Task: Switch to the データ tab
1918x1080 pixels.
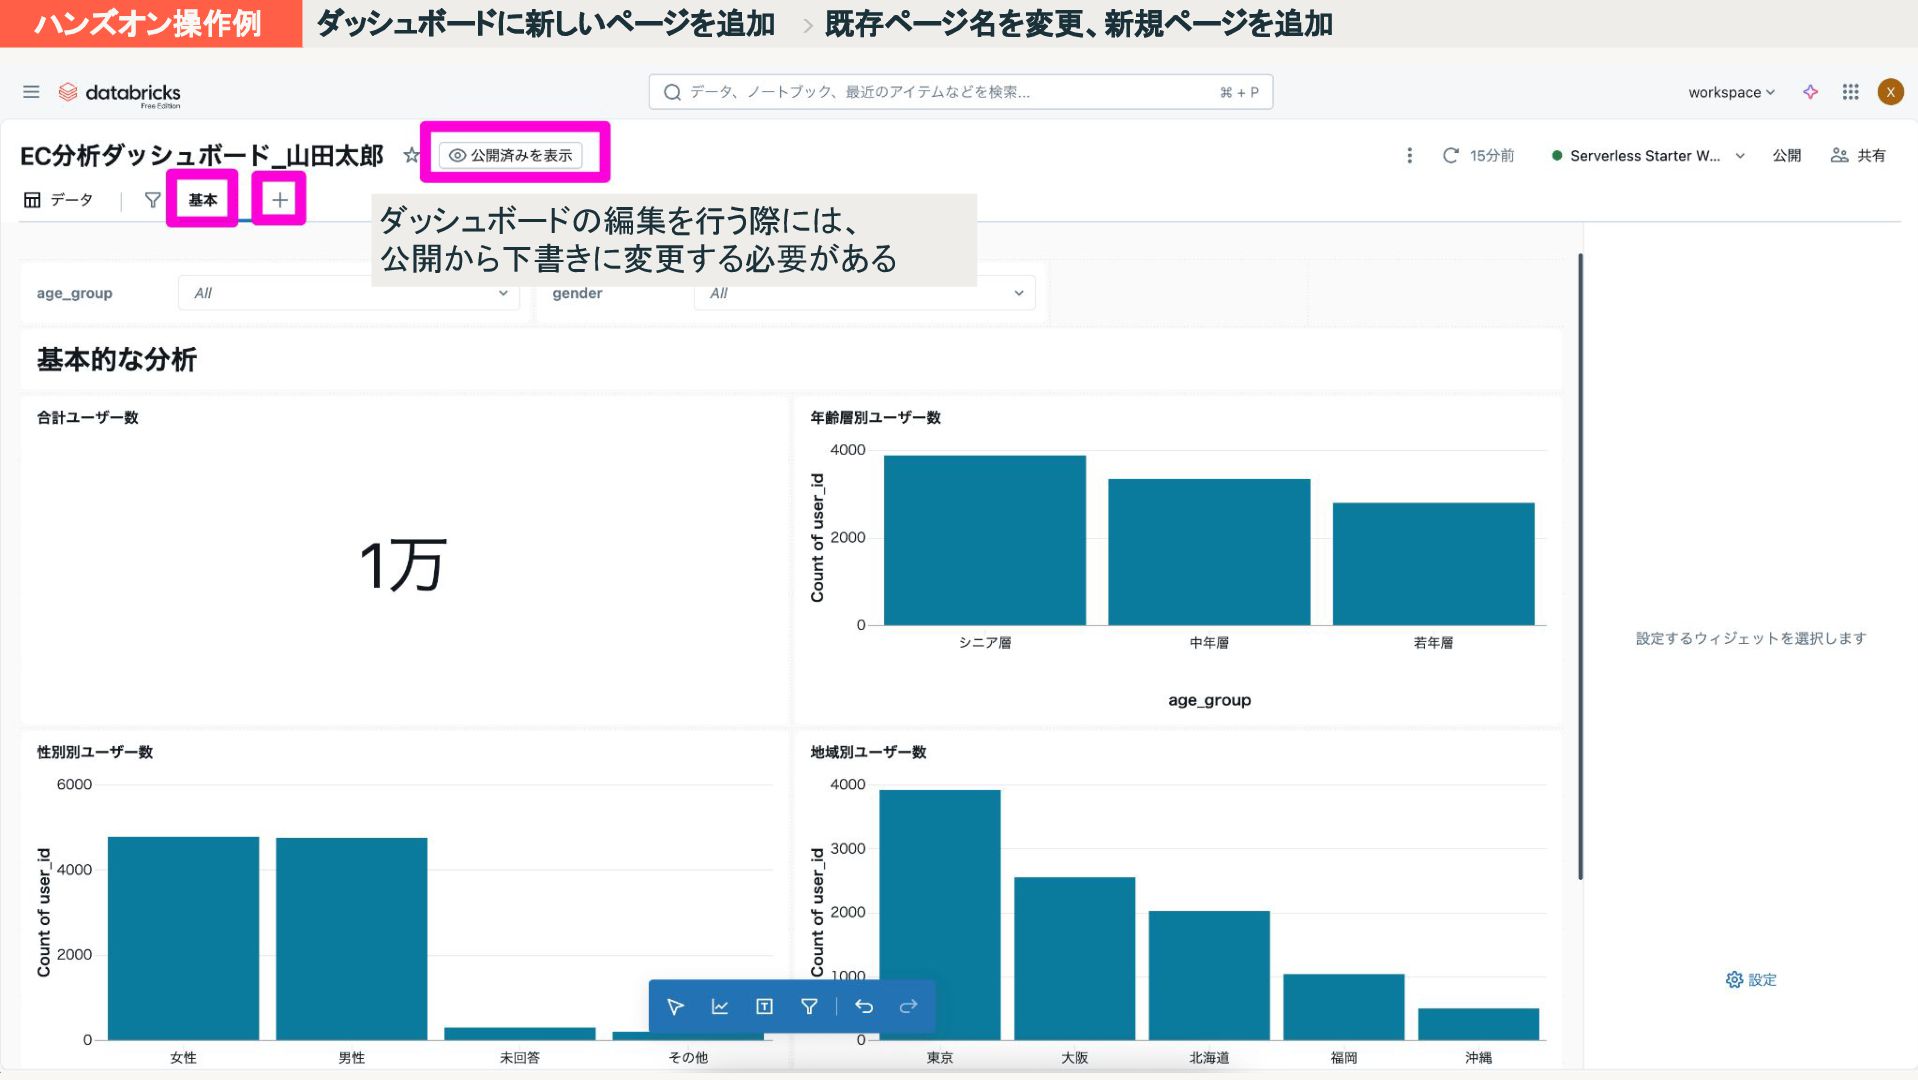Action: coord(59,200)
